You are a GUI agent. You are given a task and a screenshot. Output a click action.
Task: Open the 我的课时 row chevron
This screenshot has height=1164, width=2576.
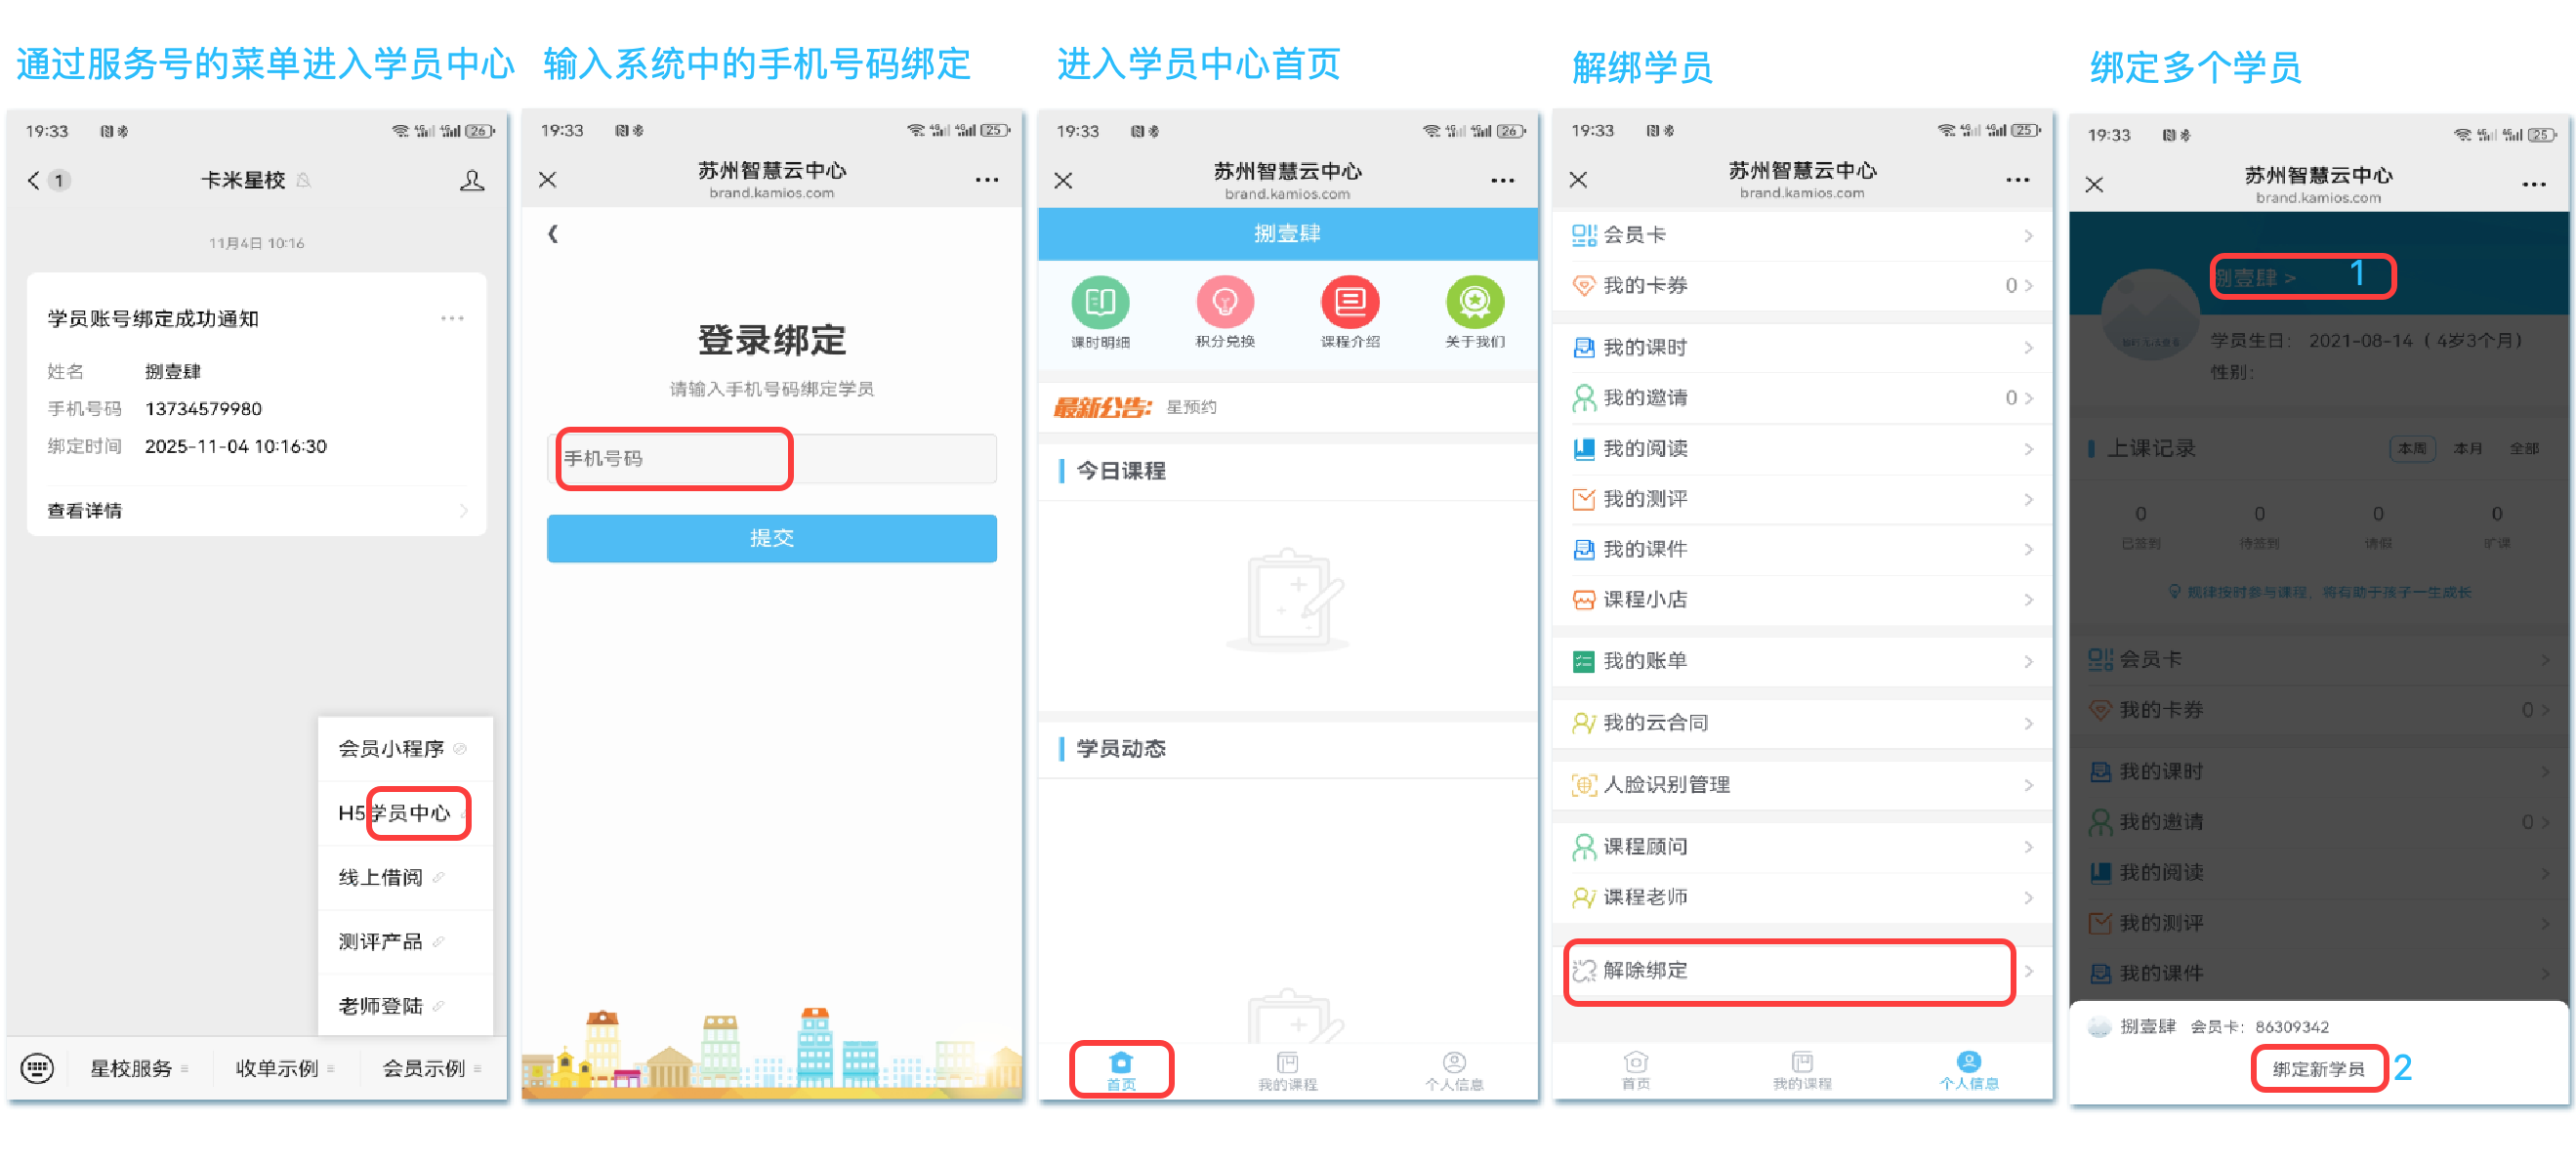(2027, 348)
